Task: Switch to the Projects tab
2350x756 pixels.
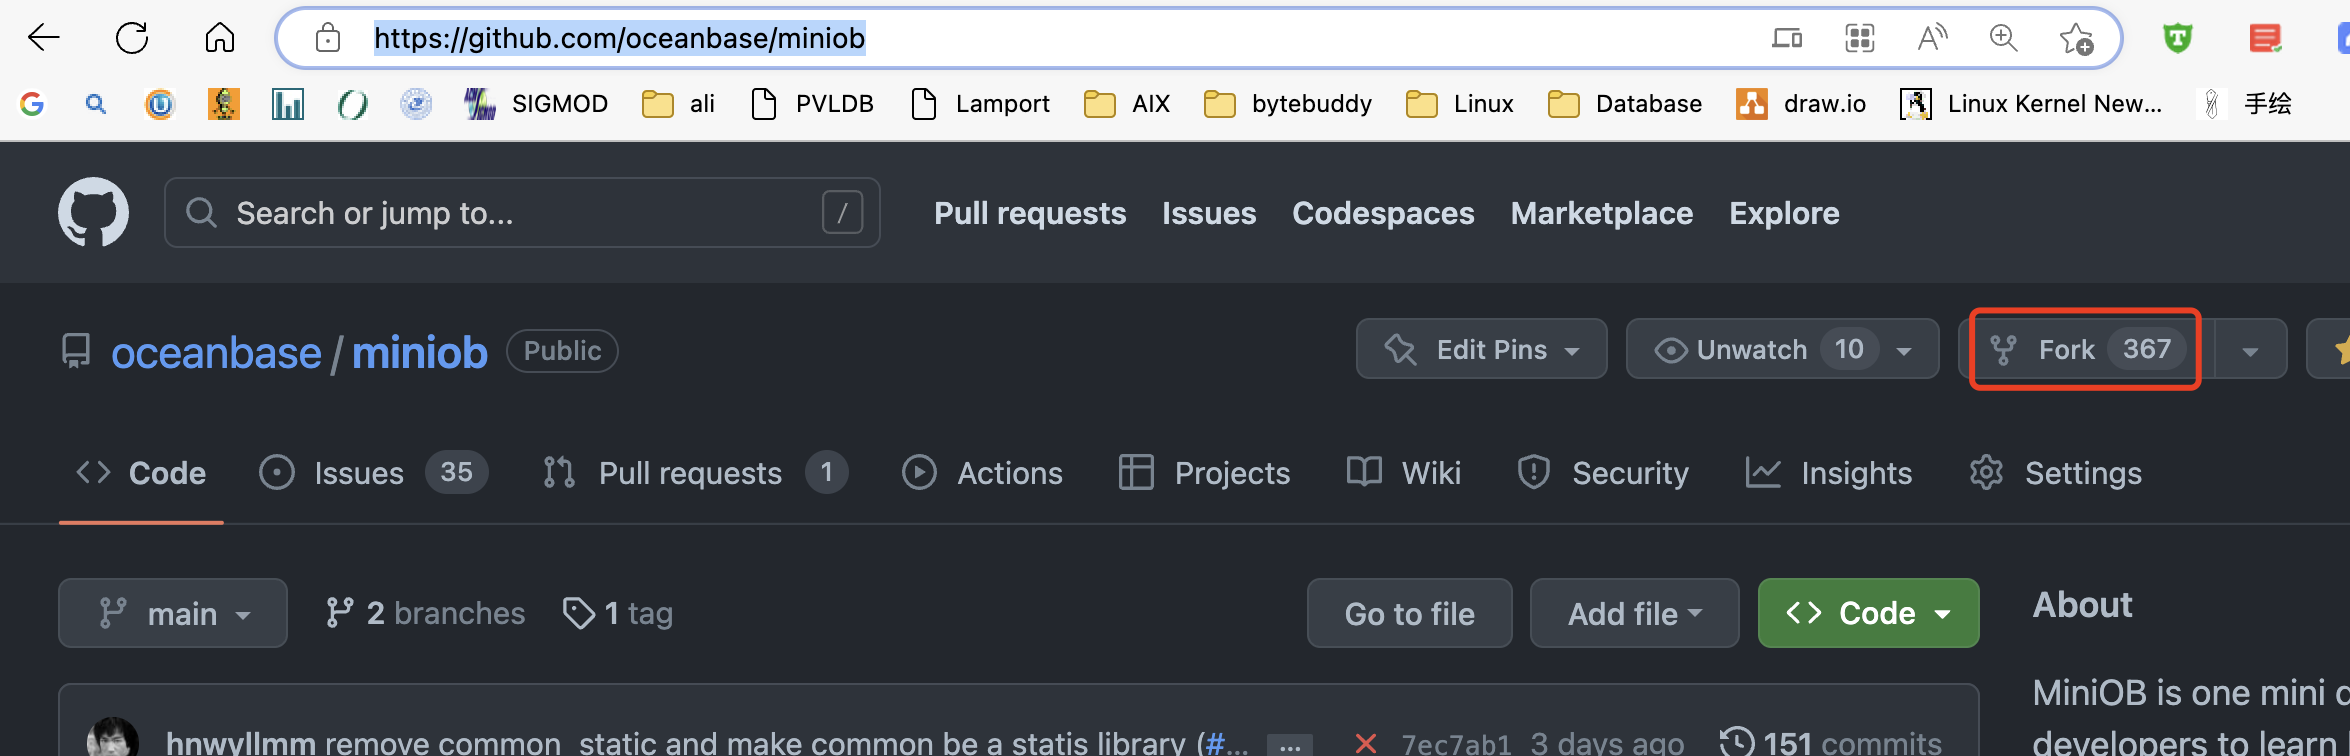Action: 1204,473
